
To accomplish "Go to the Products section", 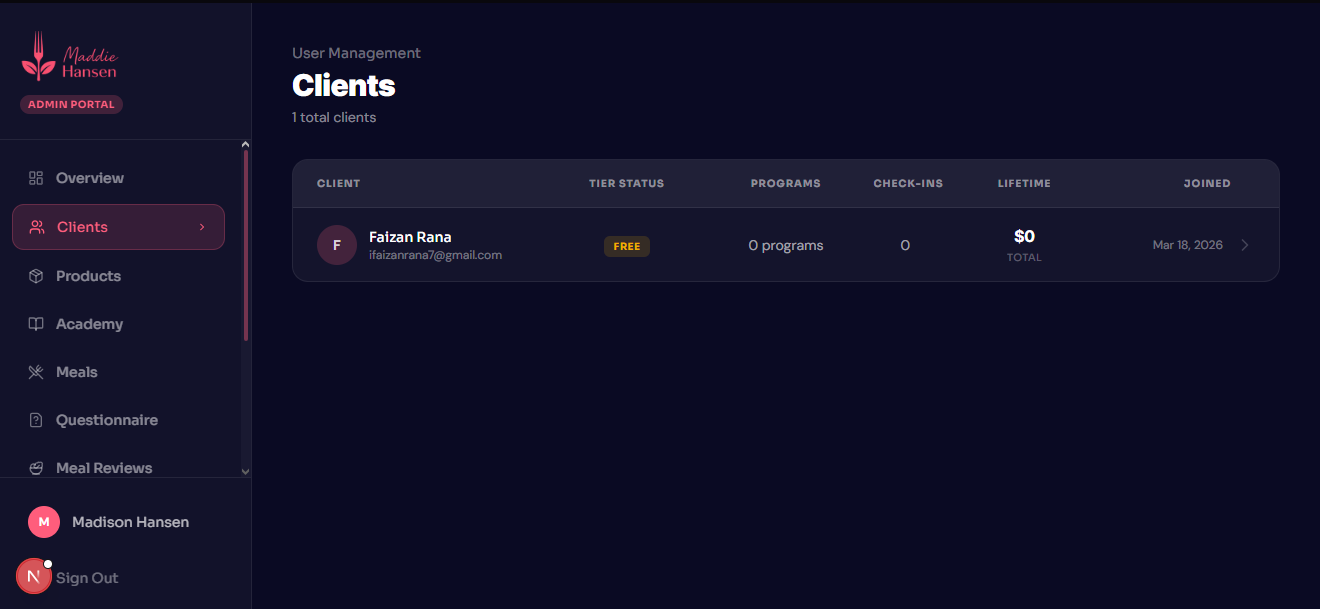I will (x=88, y=276).
